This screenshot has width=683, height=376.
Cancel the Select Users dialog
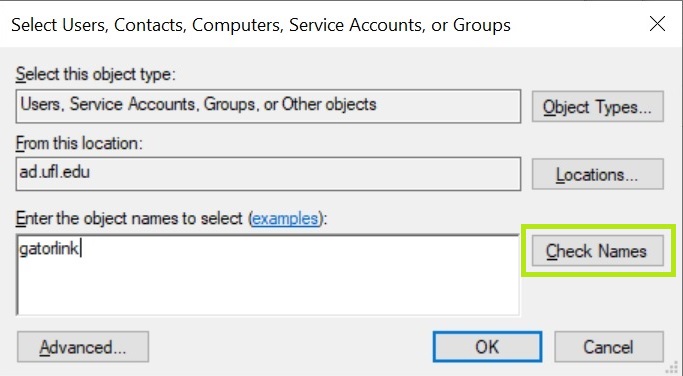[x=609, y=347]
